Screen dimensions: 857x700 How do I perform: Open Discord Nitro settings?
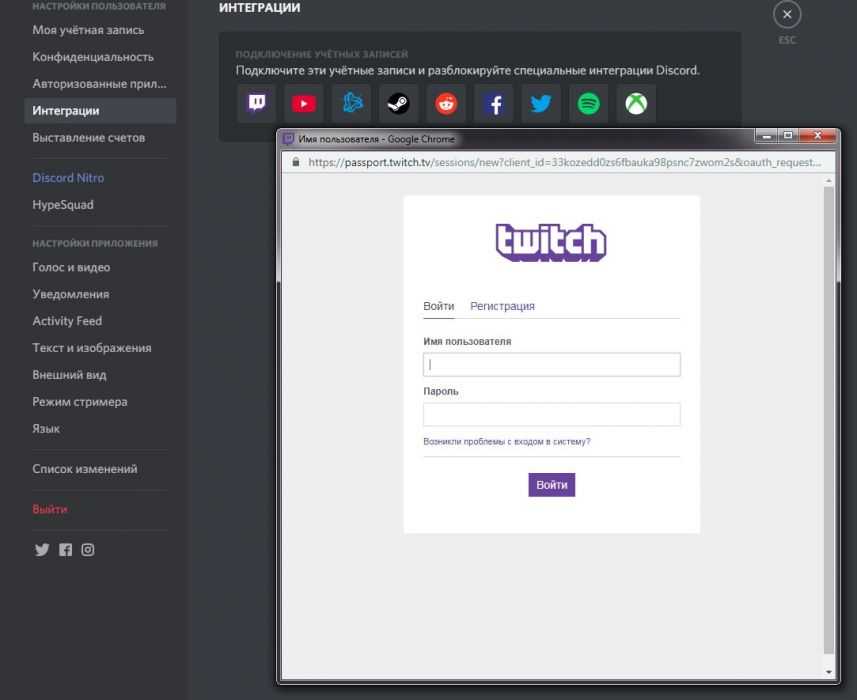pyautogui.click(x=68, y=178)
